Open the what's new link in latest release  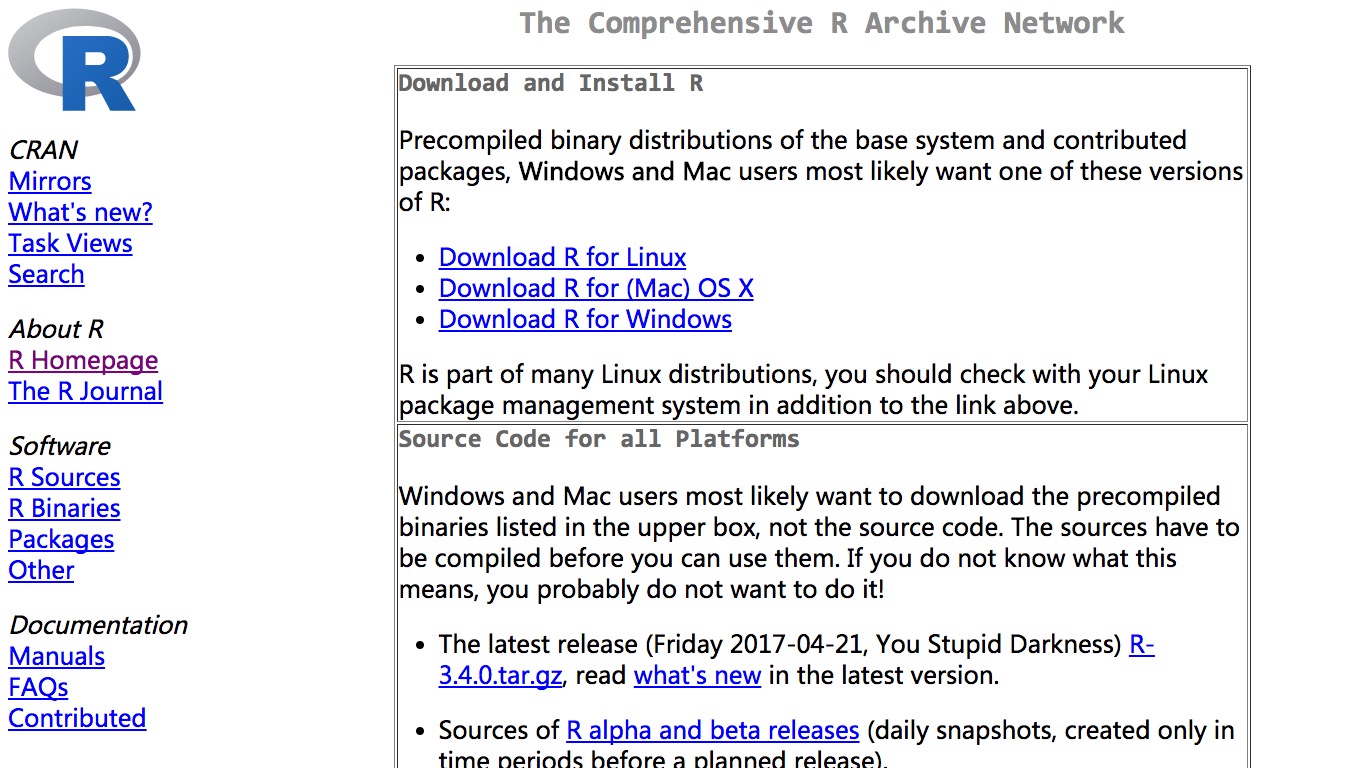point(697,675)
